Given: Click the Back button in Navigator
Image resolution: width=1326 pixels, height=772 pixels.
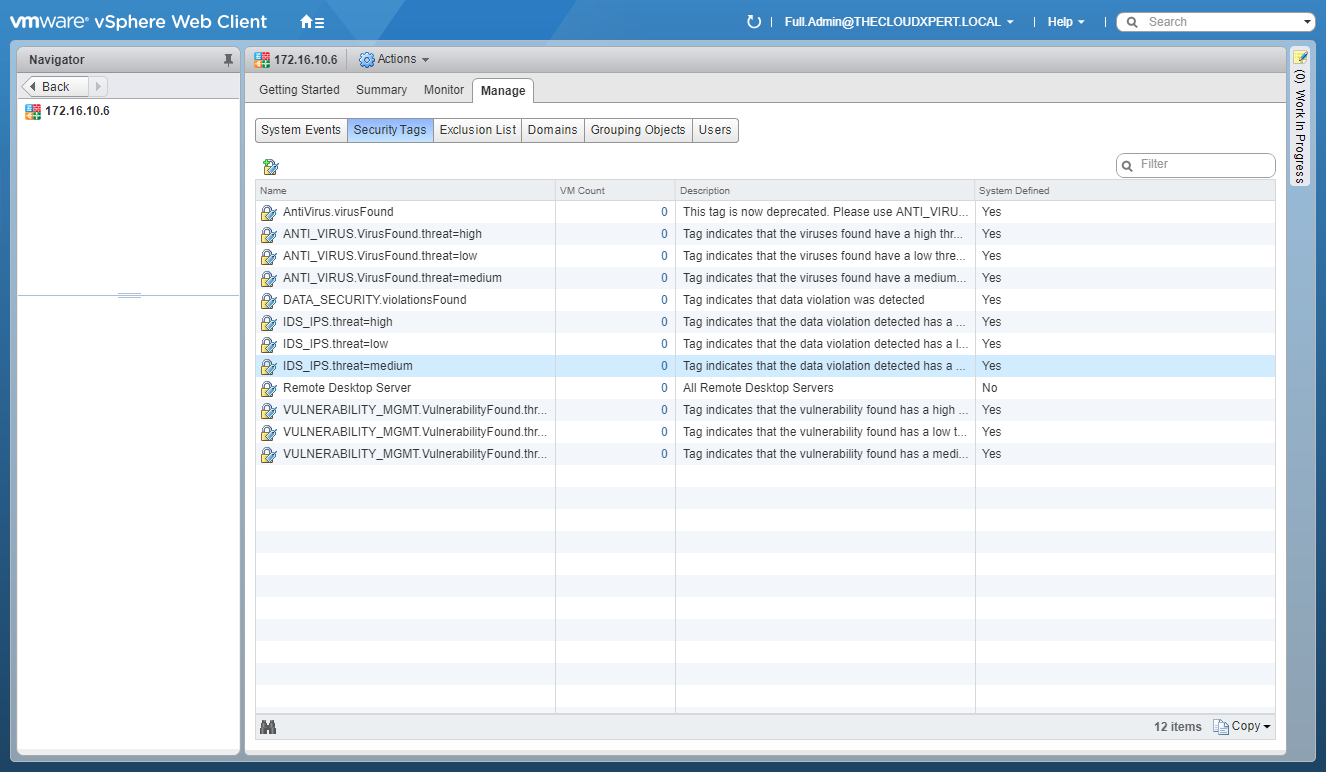Looking at the screenshot, I should click(x=56, y=87).
